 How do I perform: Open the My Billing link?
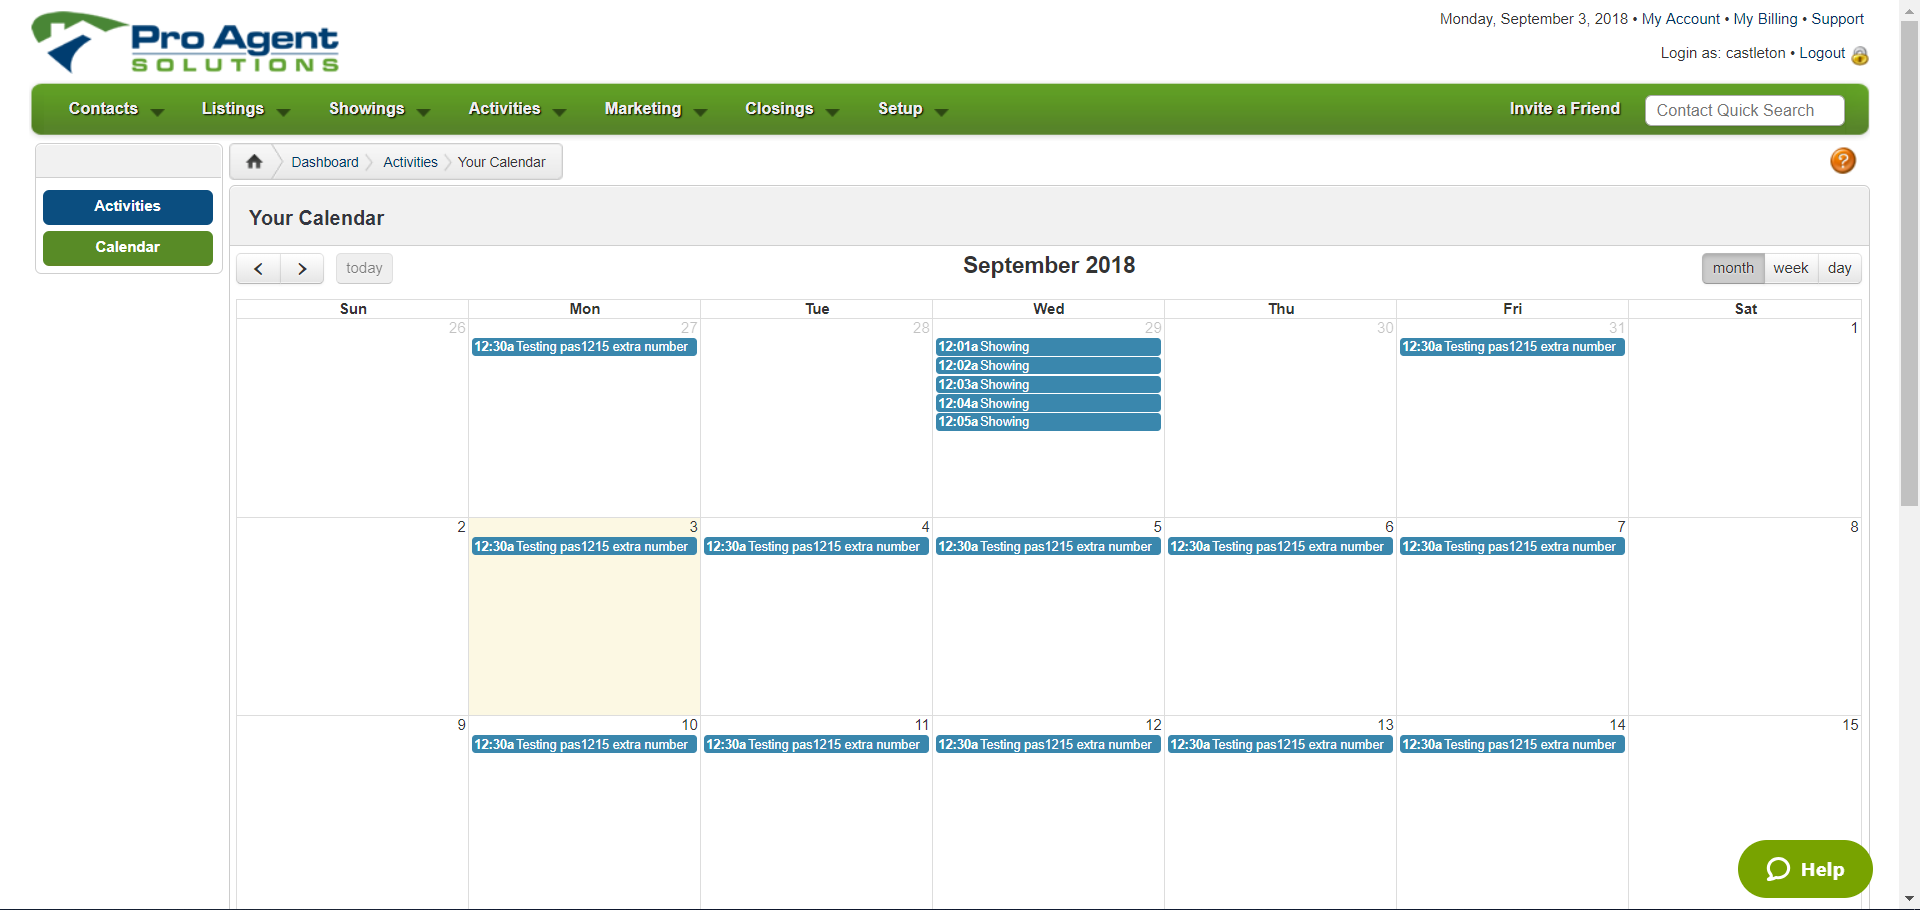click(x=1766, y=19)
